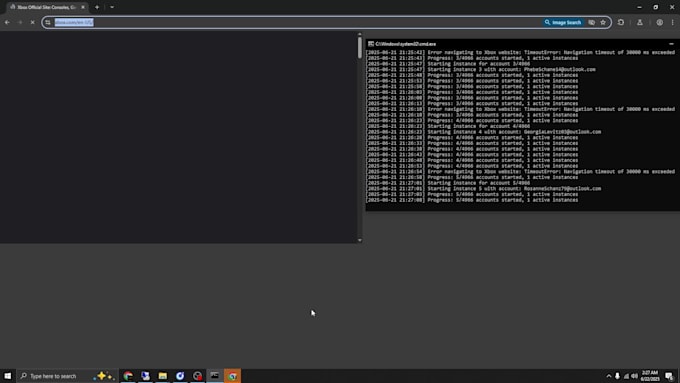Open the second pinned taskbar app after Chrome
The image size is (680, 383).
[x=145, y=376]
